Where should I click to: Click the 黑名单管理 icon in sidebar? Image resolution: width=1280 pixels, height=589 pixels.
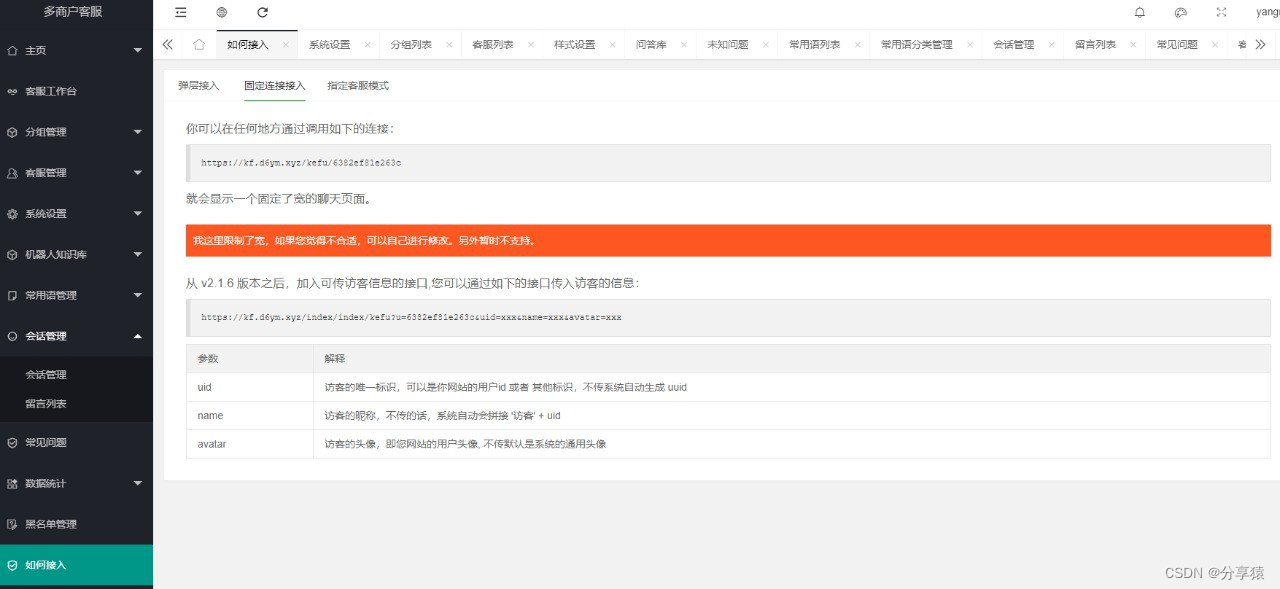[x=12, y=524]
